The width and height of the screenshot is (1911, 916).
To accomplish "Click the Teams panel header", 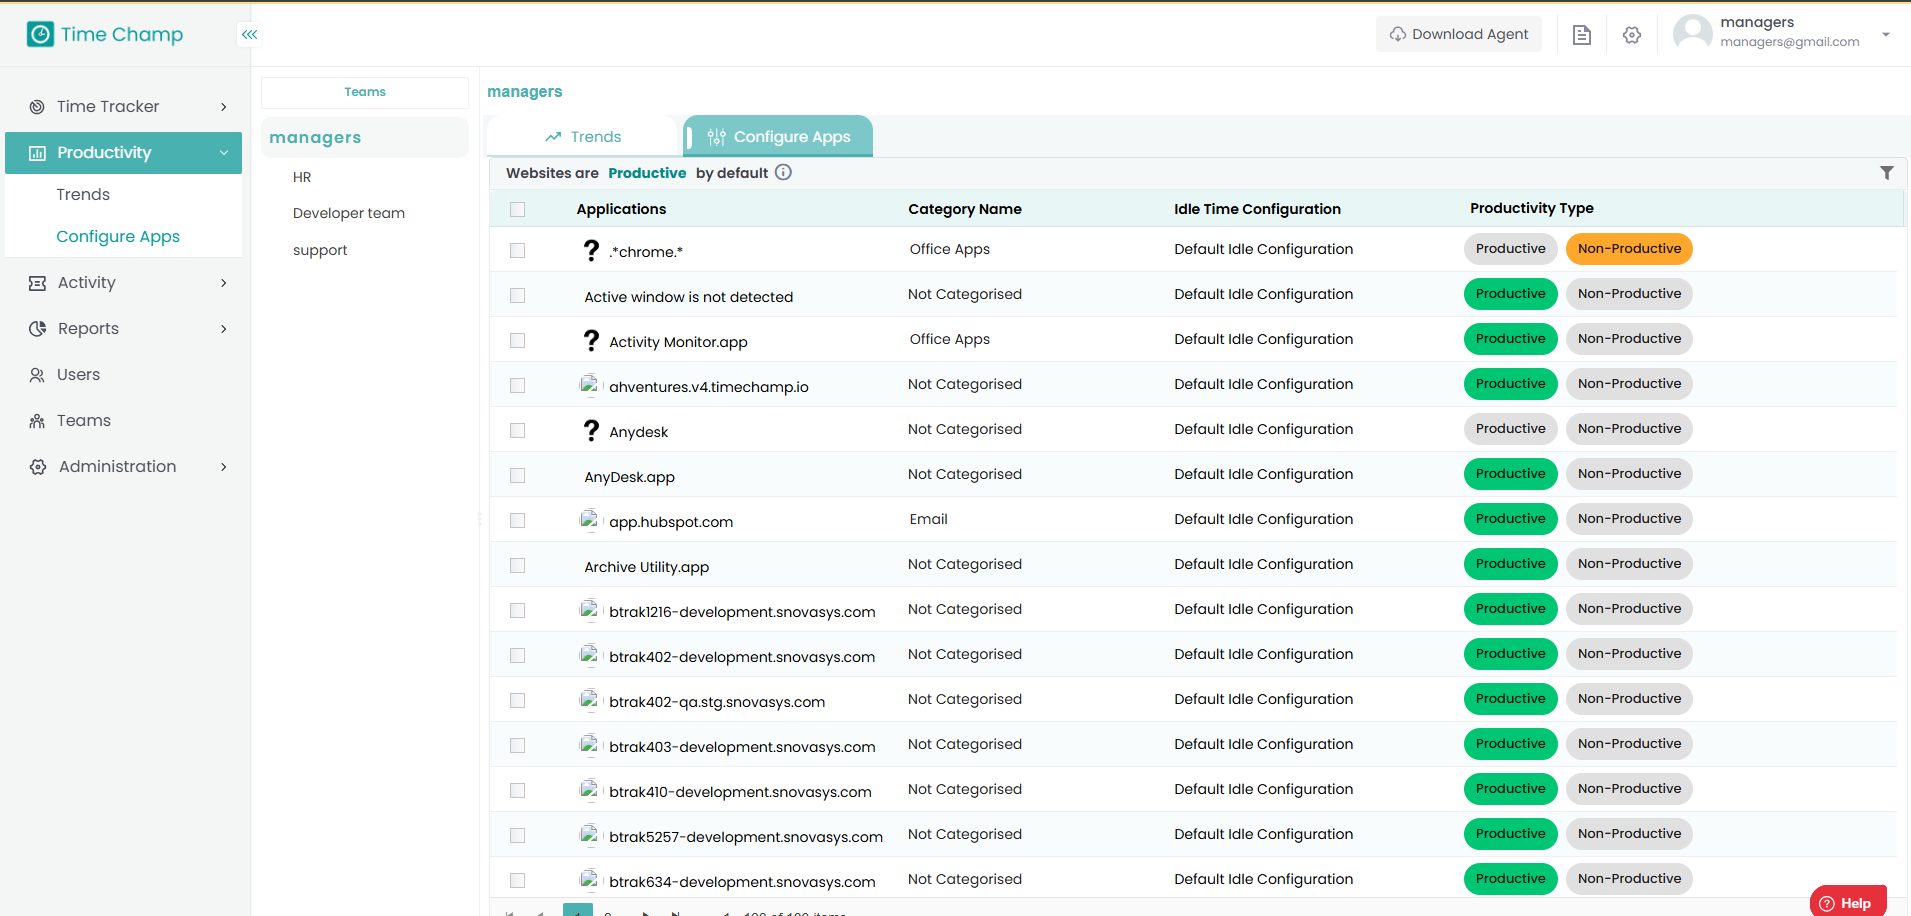I will coord(365,92).
